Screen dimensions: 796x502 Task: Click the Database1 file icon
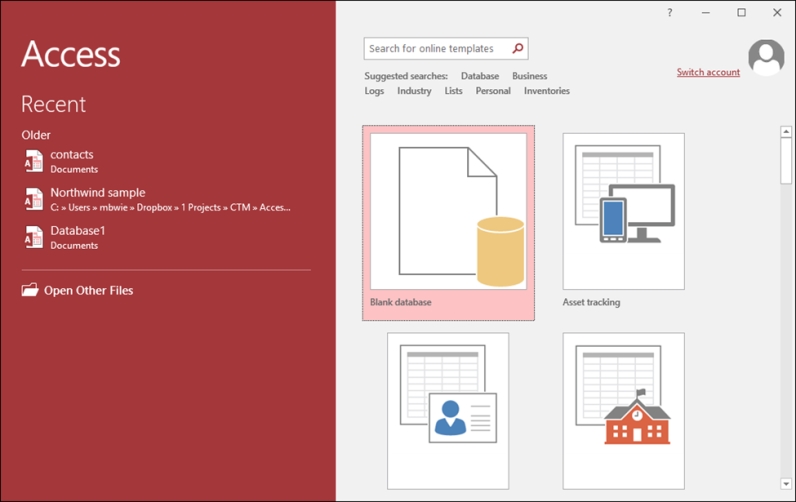34,237
